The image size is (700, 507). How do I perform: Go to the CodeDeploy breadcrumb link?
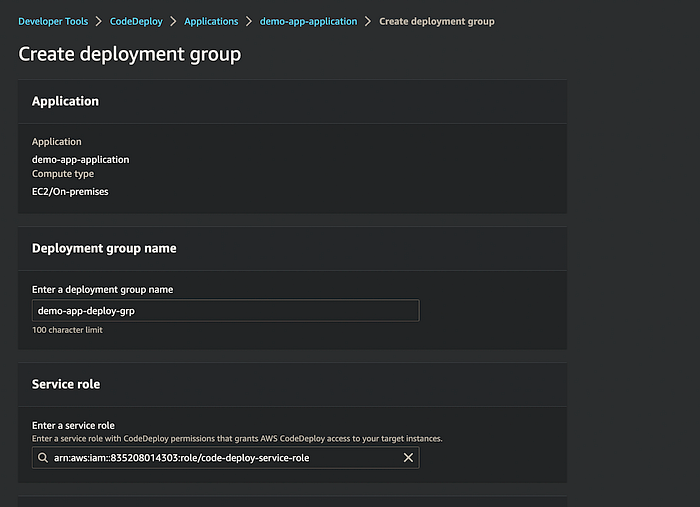pyautogui.click(x=134, y=21)
